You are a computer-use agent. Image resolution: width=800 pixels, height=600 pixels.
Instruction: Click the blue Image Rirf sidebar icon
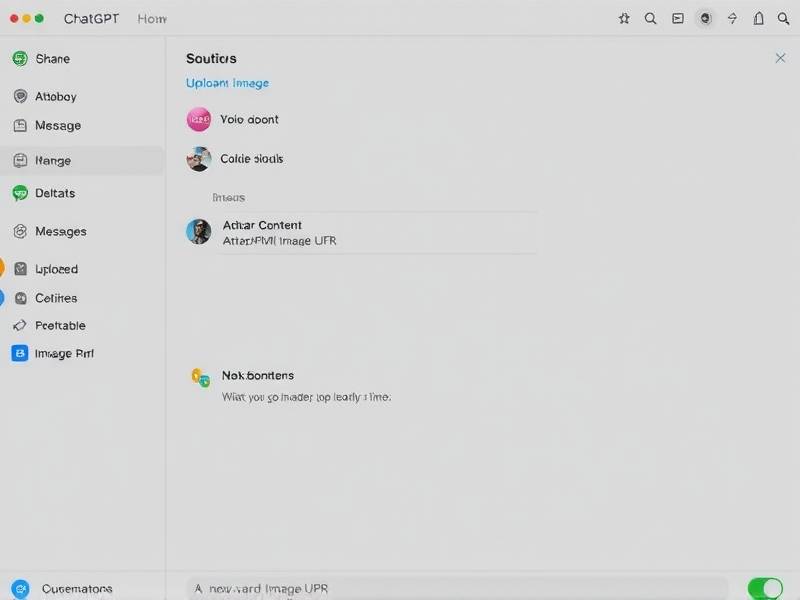pos(20,353)
